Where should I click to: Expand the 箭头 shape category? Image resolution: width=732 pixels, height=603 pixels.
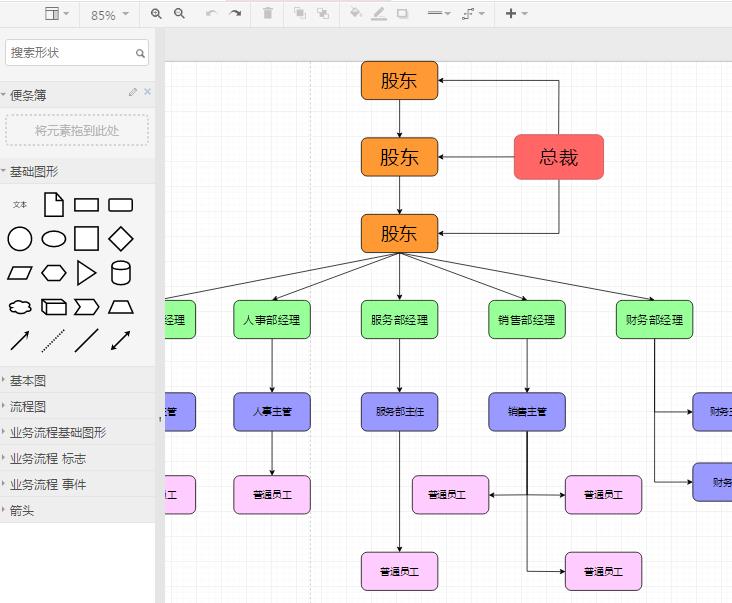[x=22, y=510]
